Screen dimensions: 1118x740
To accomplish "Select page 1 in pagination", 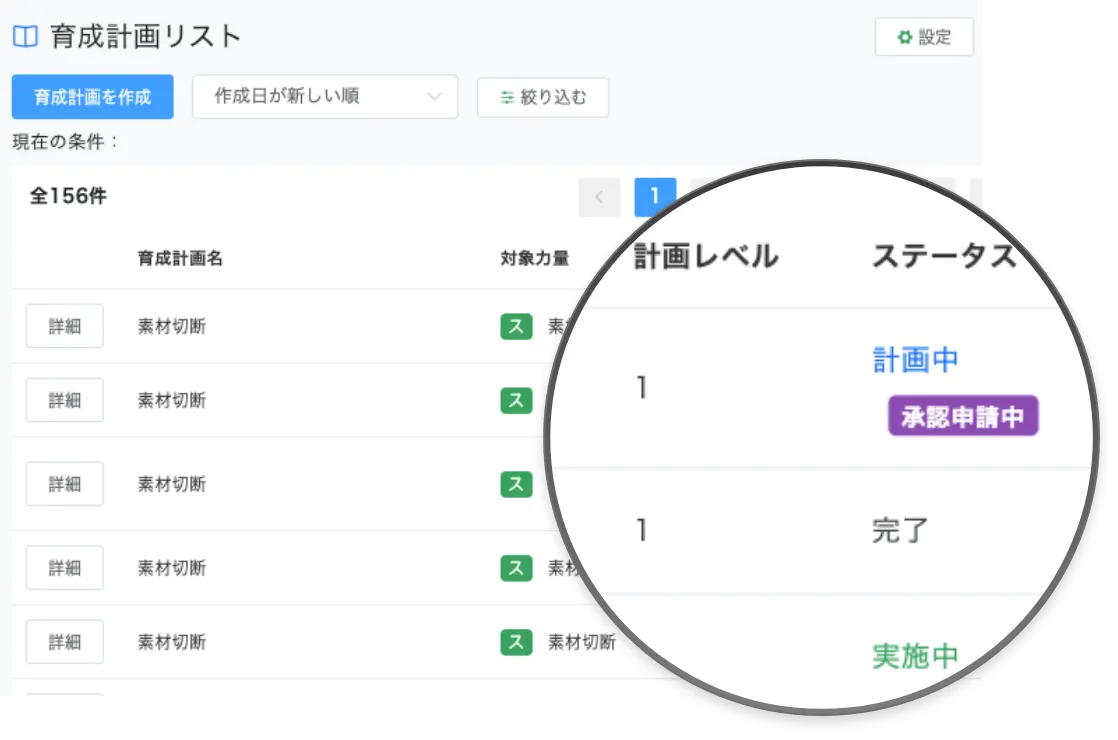I will [x=655, y=197].
